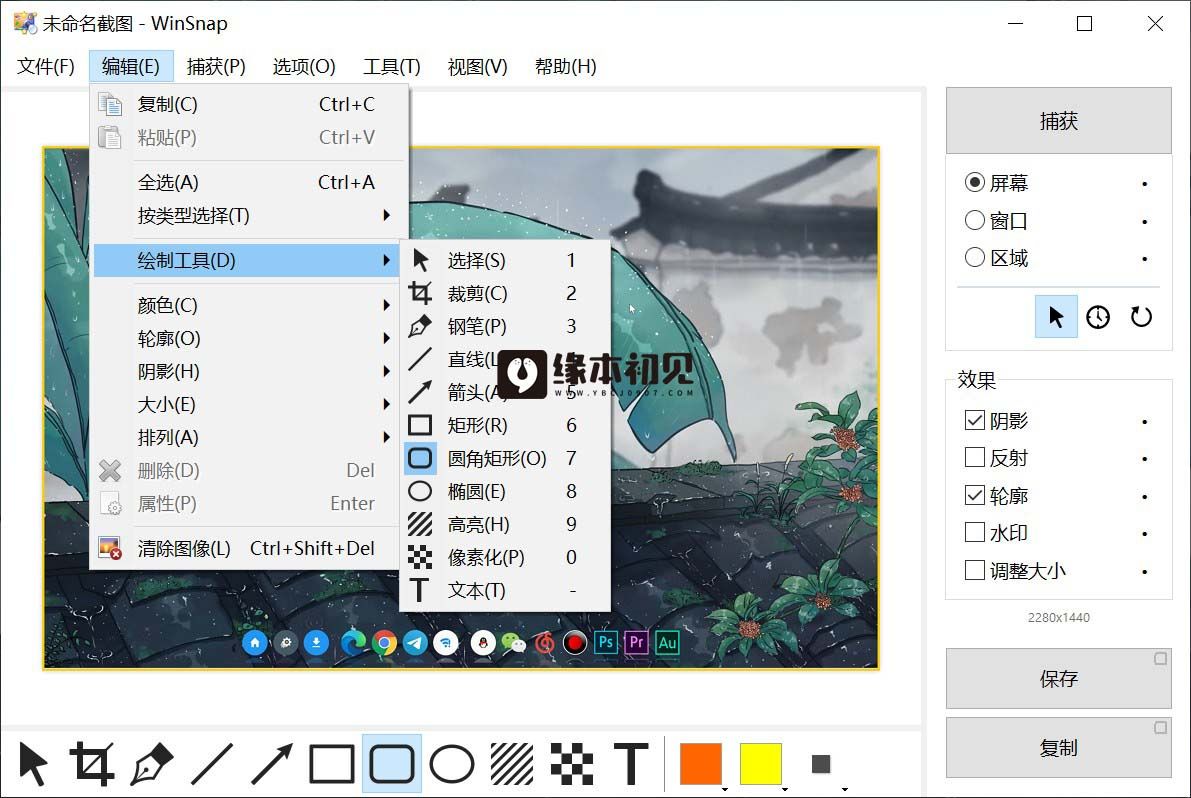Expand 排列(A) submenu
The width and height of the screenshot is (1191, 798).
coord(247,437)
